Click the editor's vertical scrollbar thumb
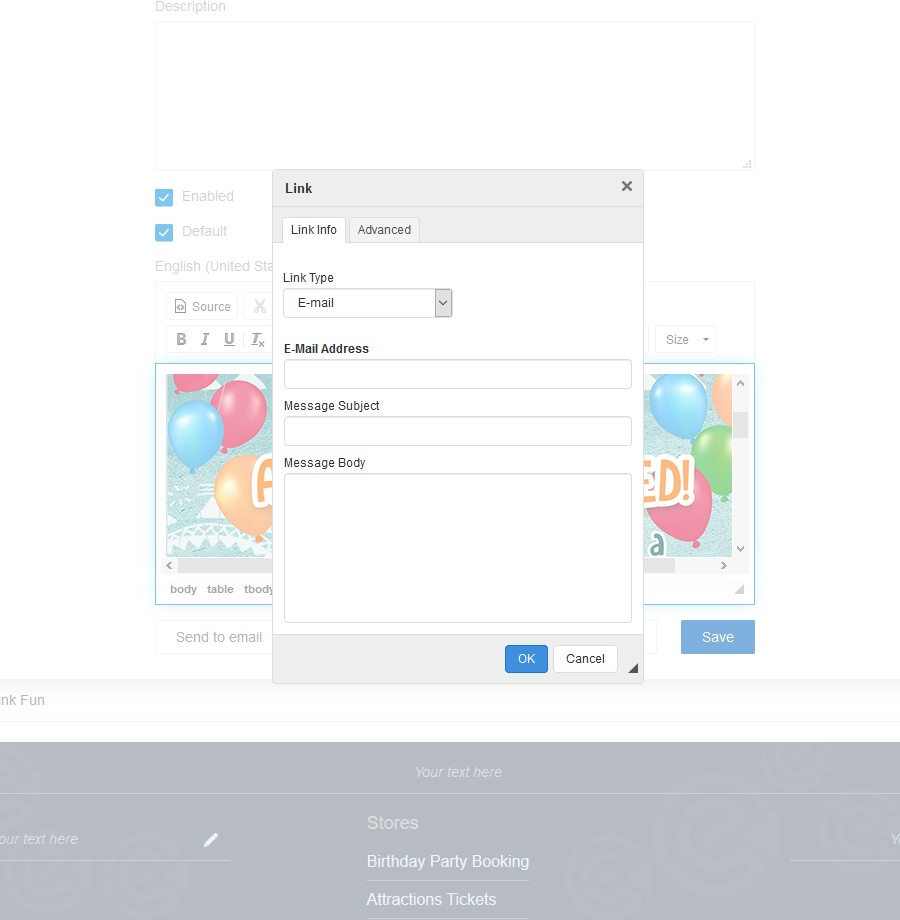Viewport: 900px width, 920px height. coord(740,424)
